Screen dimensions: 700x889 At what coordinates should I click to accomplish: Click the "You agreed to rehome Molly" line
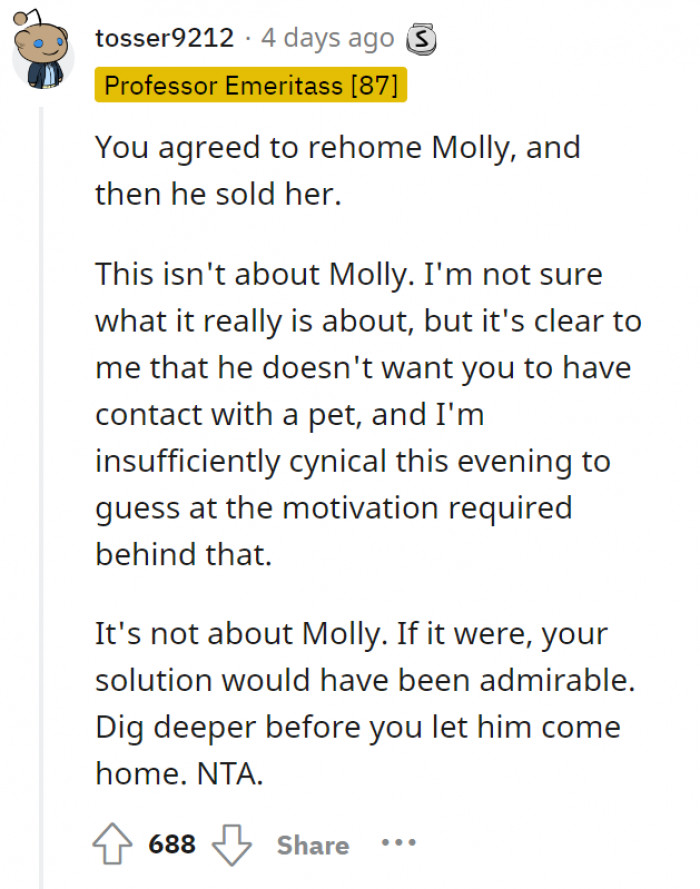point(337,148)
